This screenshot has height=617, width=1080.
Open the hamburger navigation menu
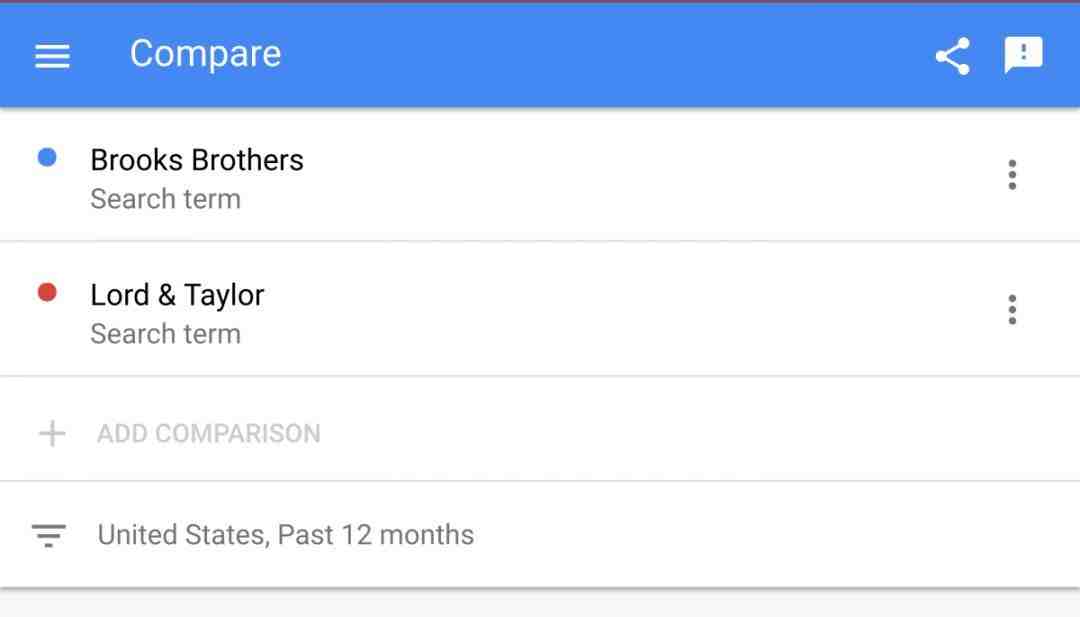pos(52,56)
